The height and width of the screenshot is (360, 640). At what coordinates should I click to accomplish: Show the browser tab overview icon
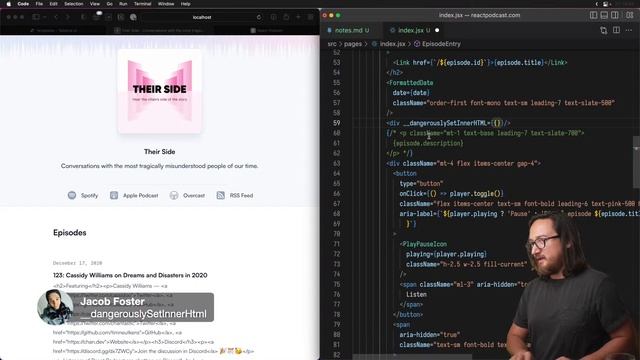click(311, 17)
